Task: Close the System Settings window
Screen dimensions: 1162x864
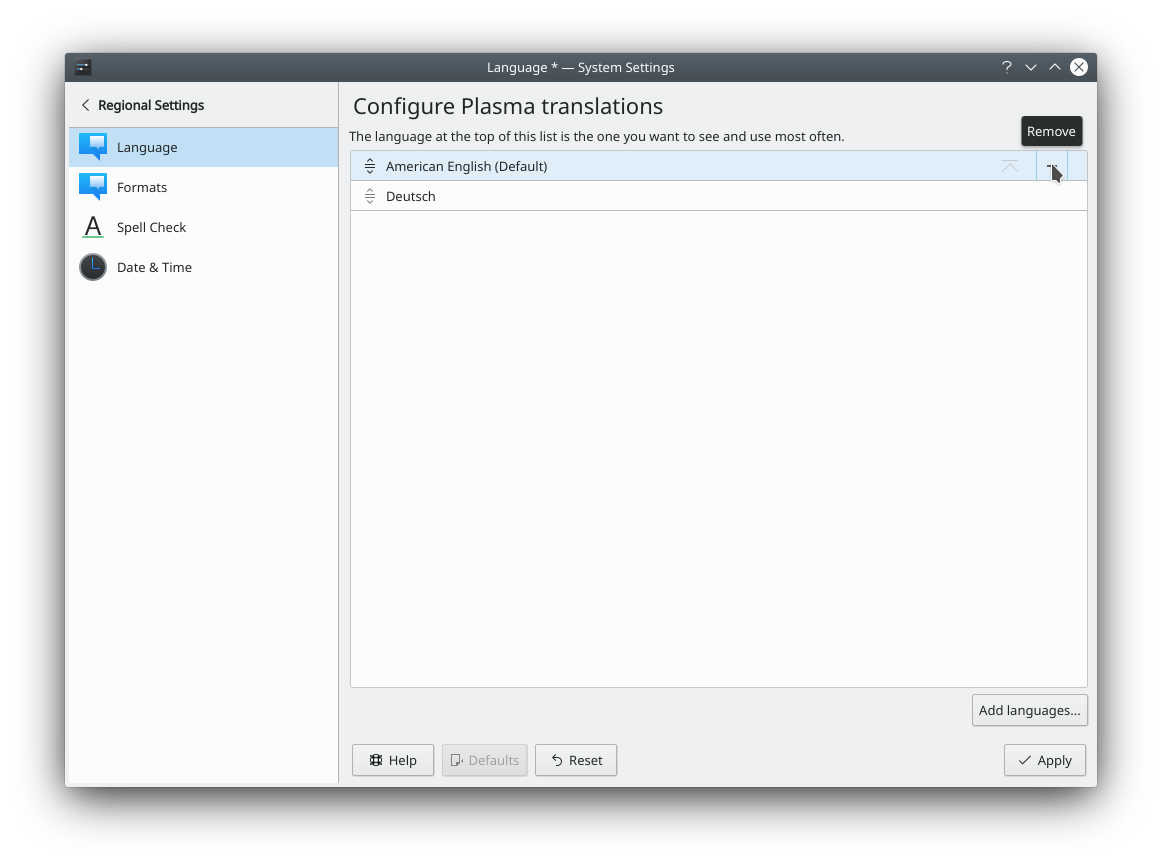Action: tap(1079, 67)
